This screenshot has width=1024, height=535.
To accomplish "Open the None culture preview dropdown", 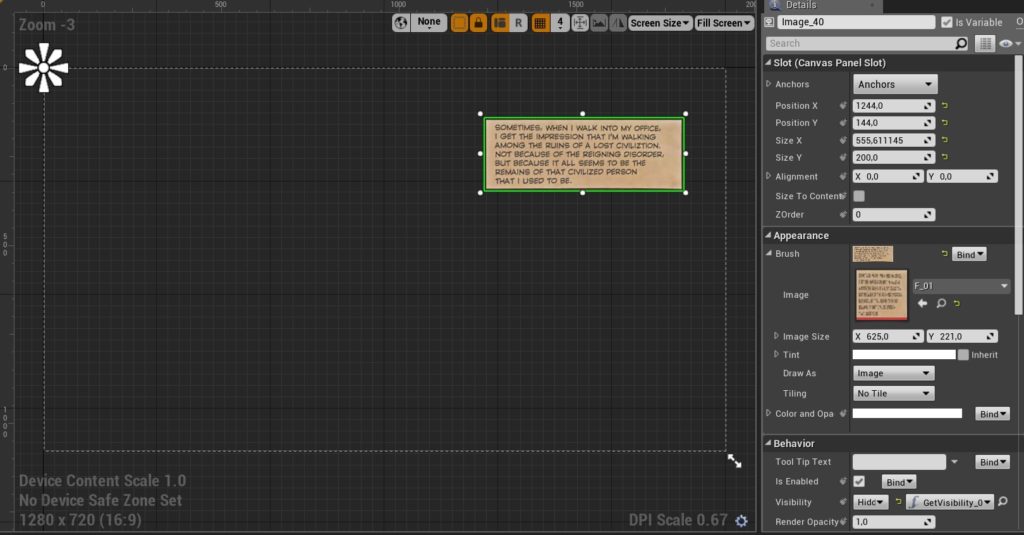I will (x=429, y=23).
